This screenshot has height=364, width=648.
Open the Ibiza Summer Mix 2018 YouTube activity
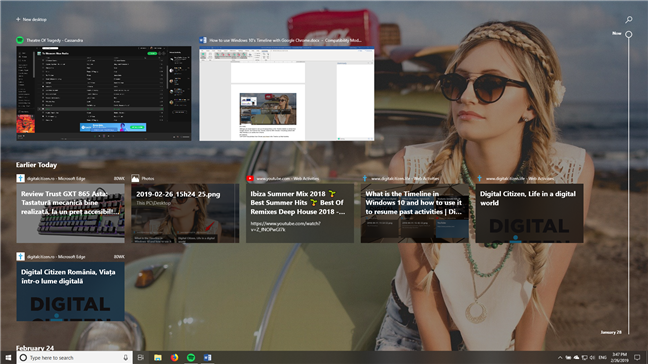[300, 213]
